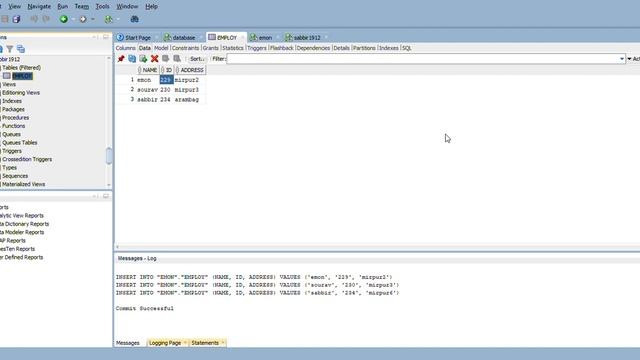640x360 pixels.
Task: Open the Window menu
Action: click(x=127, y=7)
